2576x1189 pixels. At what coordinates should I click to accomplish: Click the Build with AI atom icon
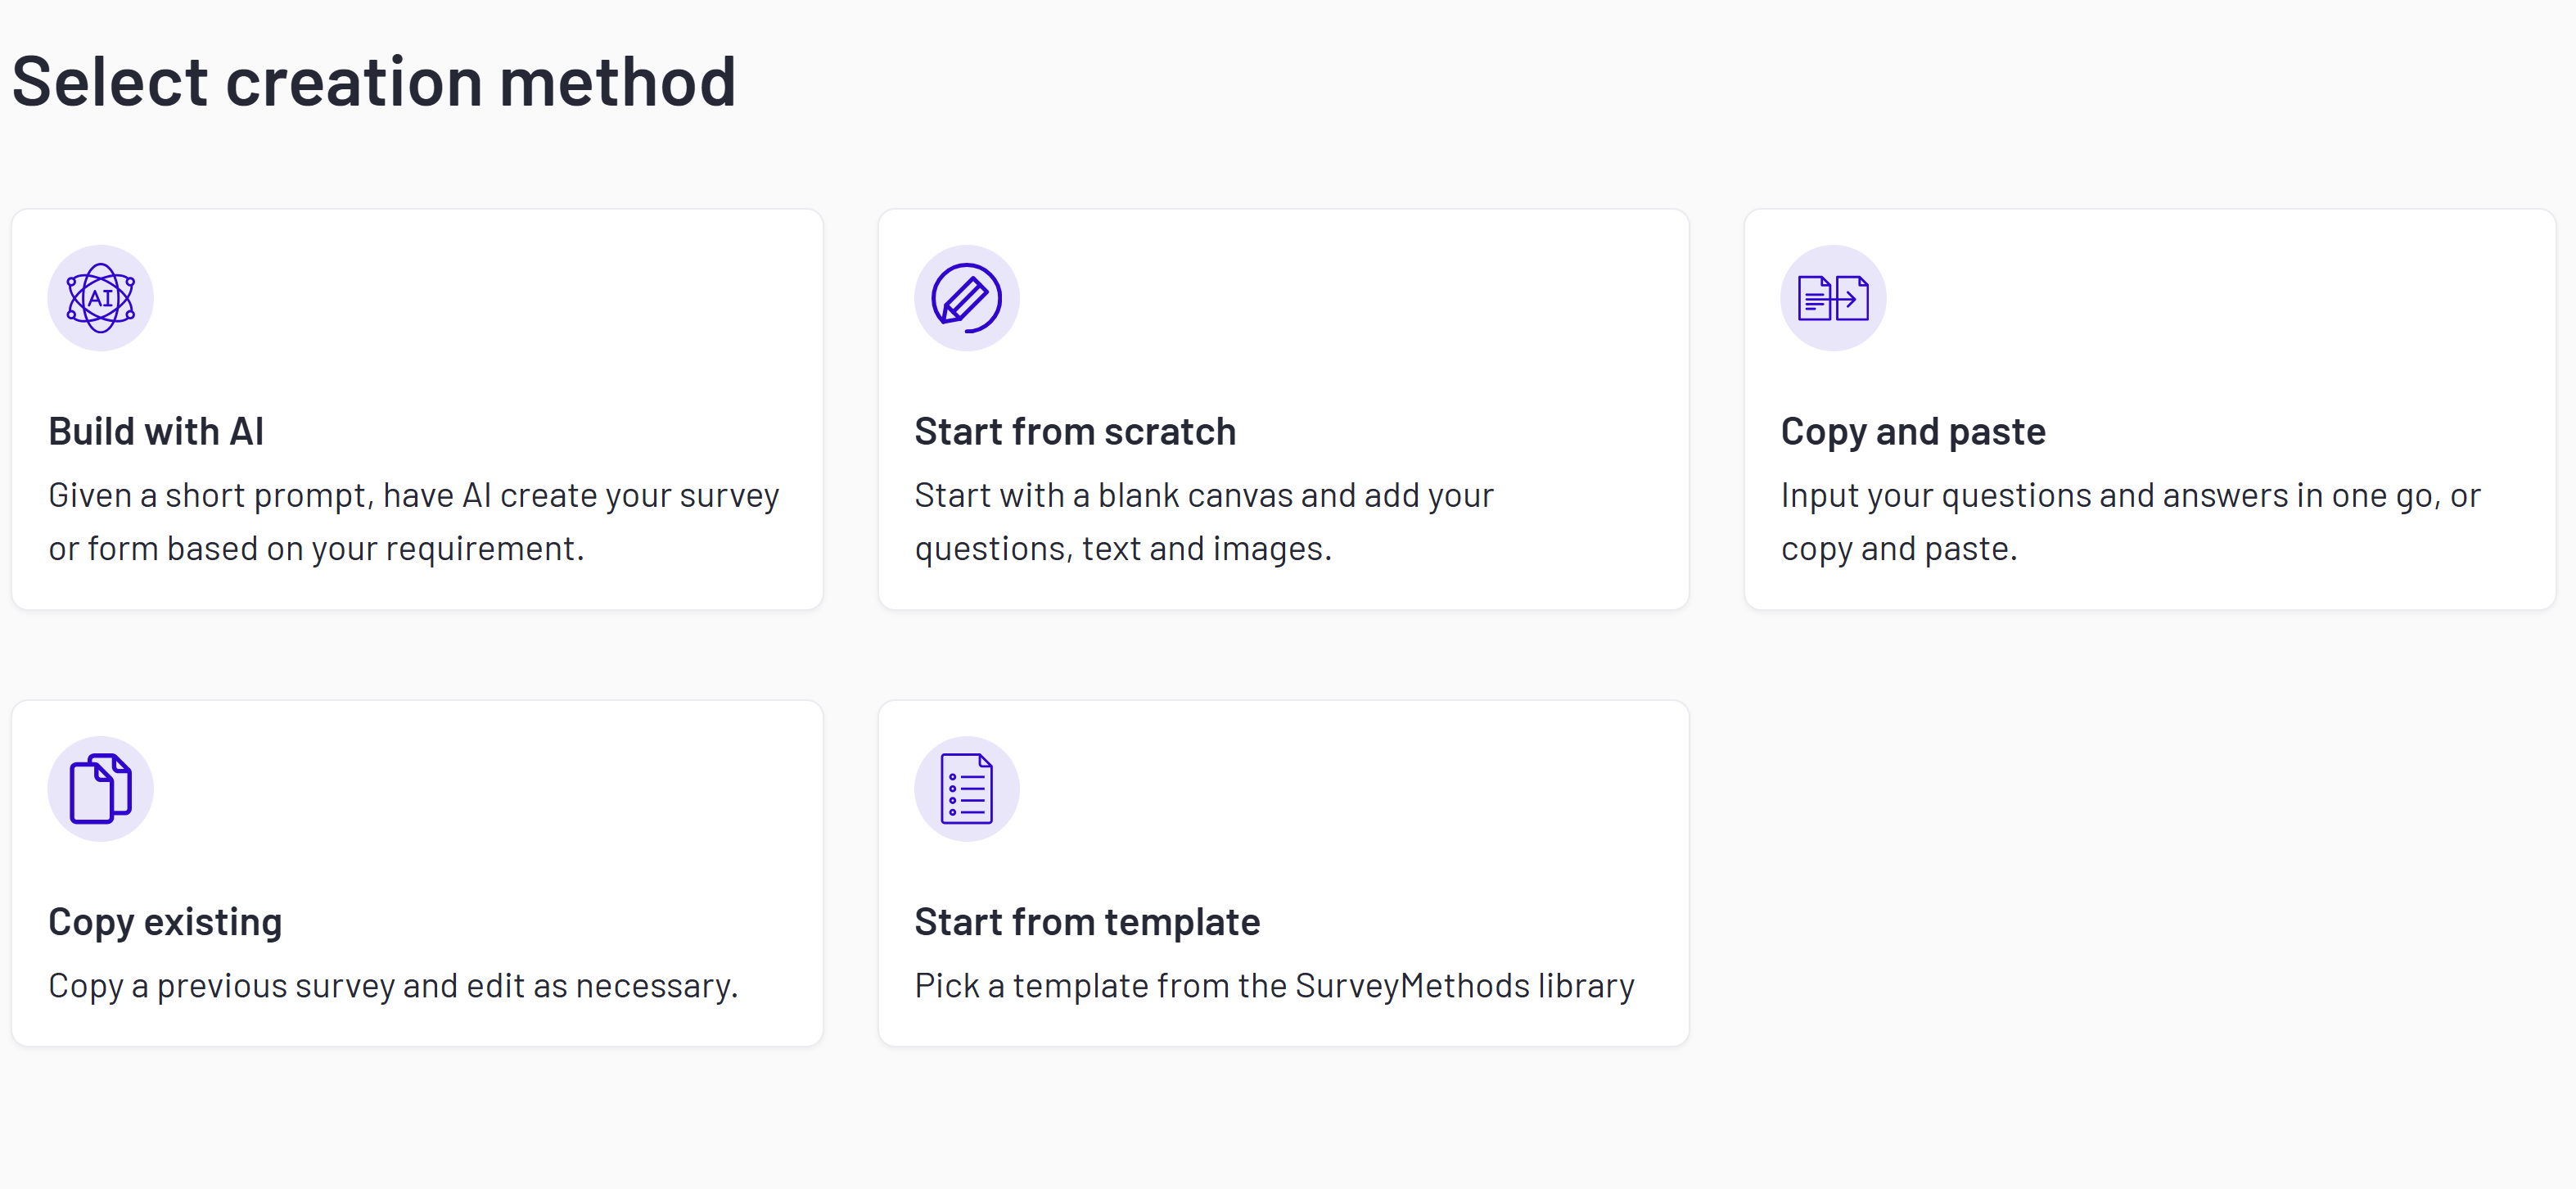pos(100,297)
